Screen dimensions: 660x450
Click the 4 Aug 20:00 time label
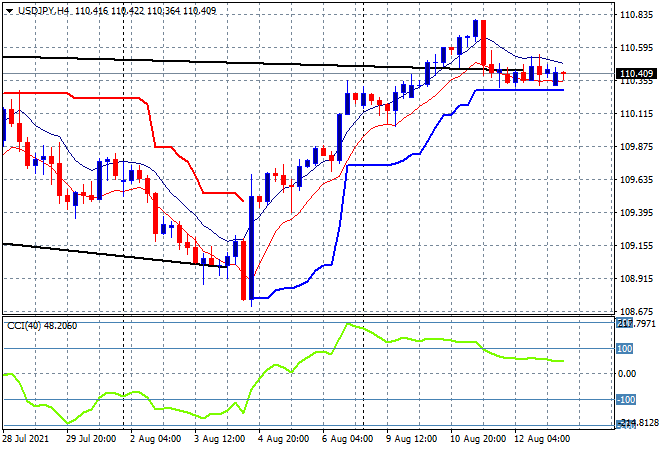point(284,439)
